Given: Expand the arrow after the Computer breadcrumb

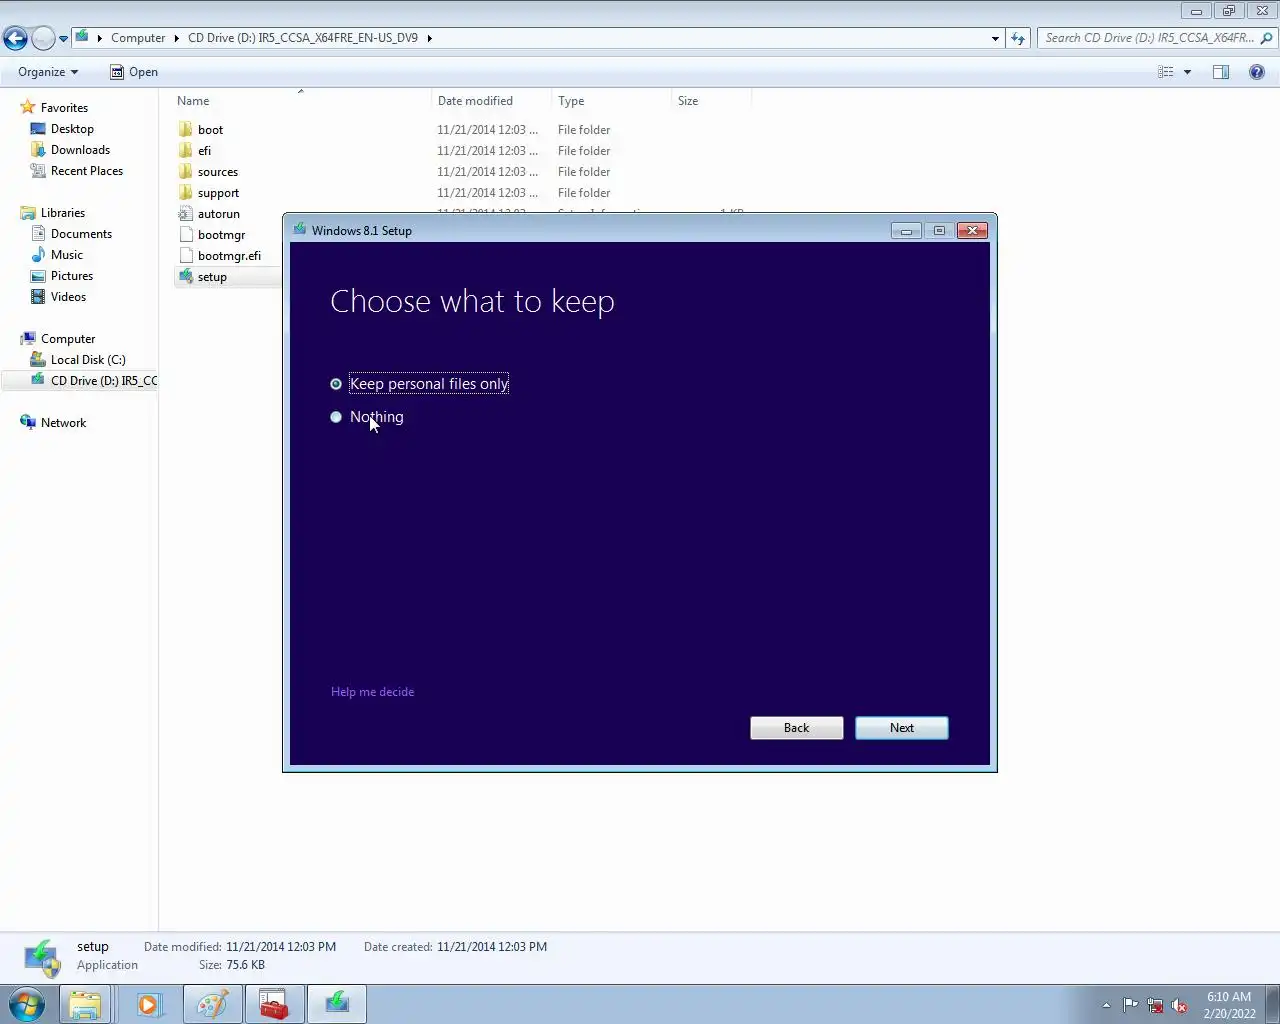Looking at the screenshot, I should (x=177, y=38).
